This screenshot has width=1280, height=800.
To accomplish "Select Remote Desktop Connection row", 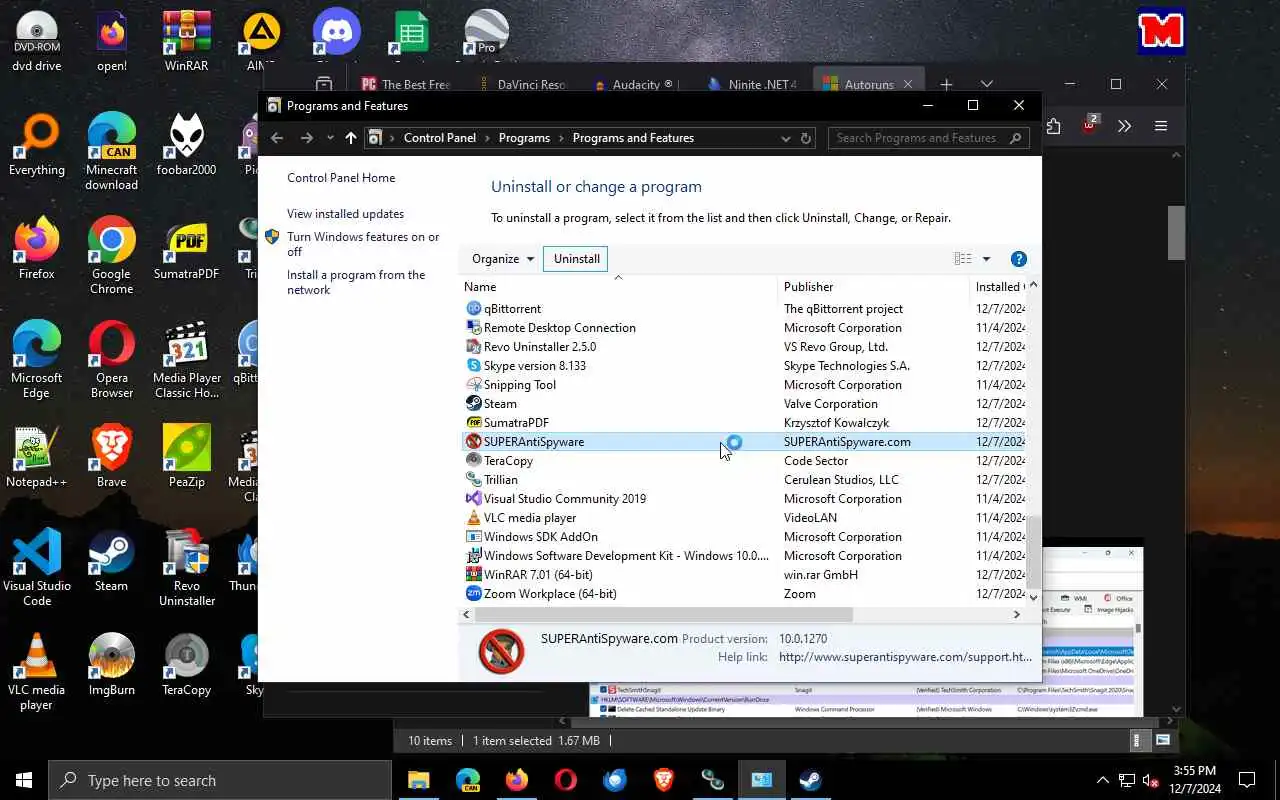I will click(743, 328).
